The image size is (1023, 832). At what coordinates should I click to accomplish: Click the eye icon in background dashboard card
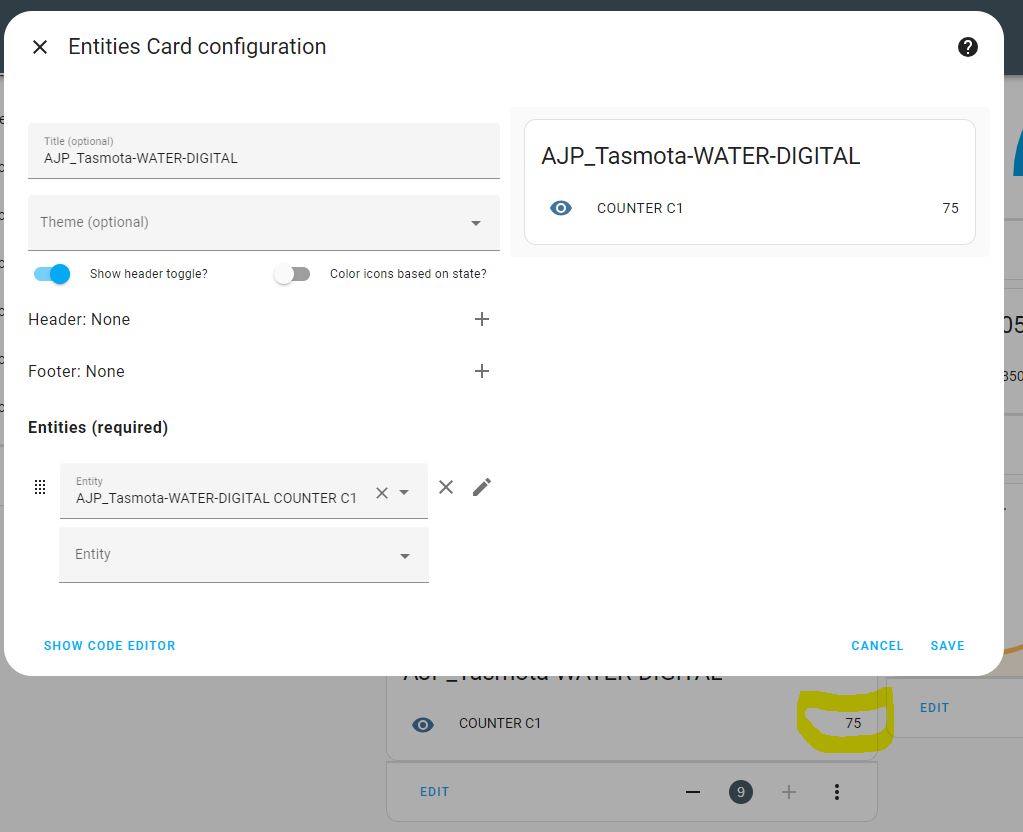(x=423, y=724)
